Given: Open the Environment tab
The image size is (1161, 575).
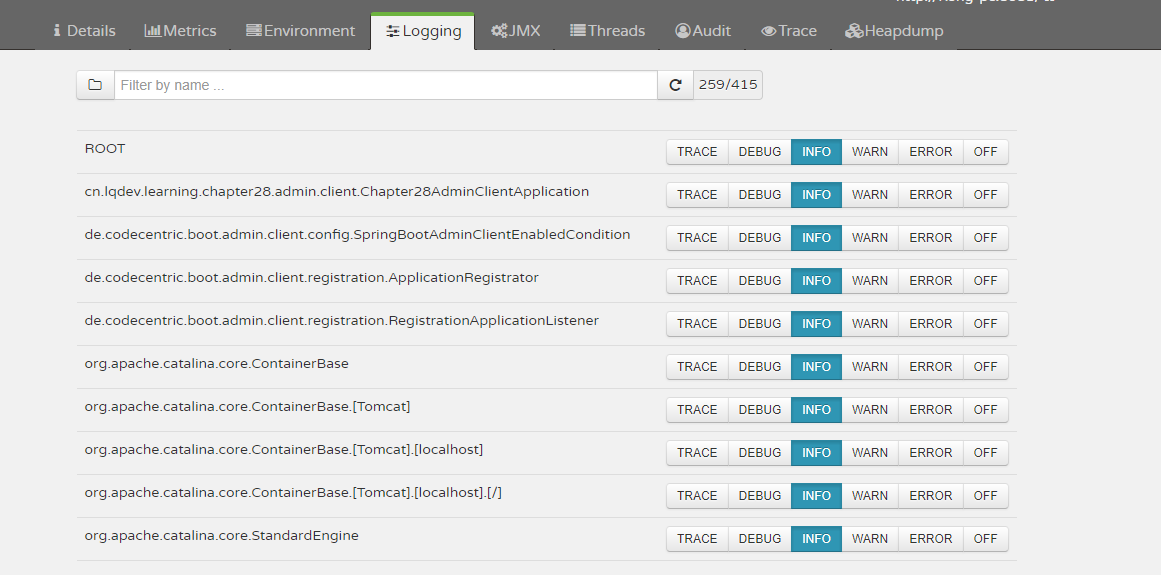Looking at the screenshot, I should click(x=301, y=31).
